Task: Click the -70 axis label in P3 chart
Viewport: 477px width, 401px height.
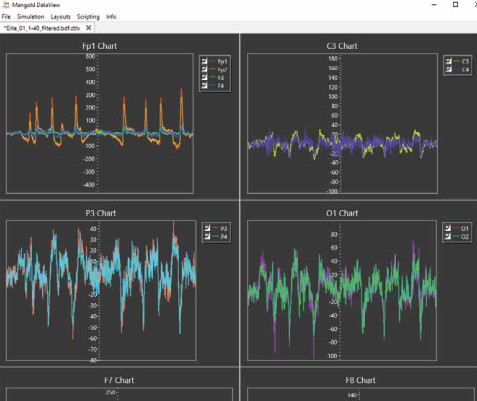Action: point(92,349)
